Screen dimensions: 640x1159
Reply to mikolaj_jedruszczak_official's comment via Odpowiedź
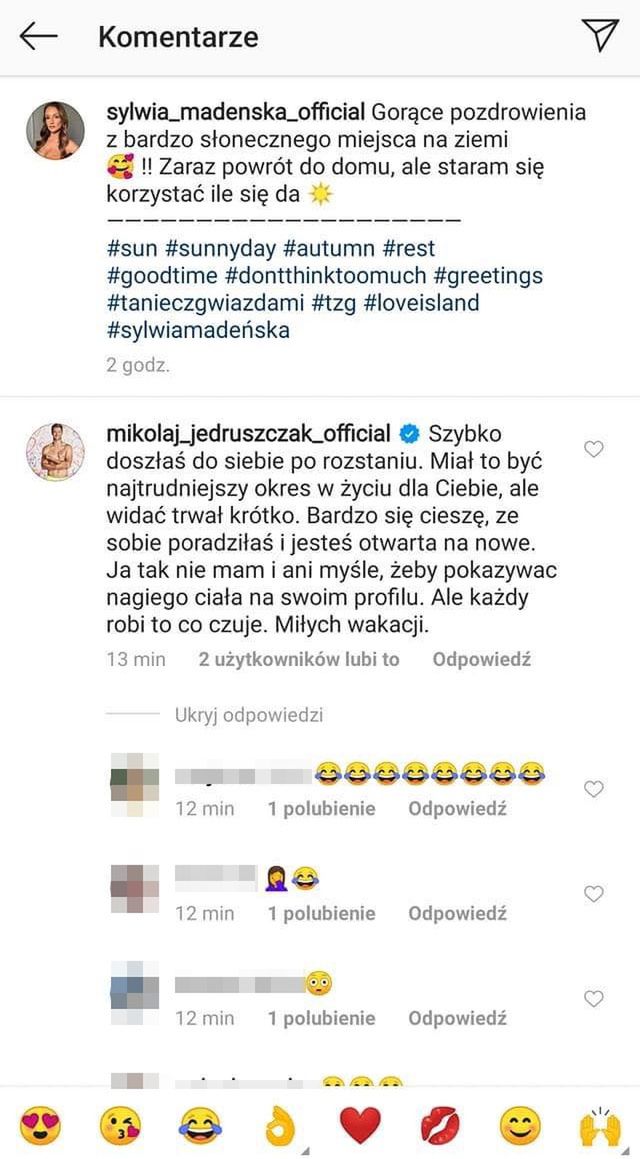click(481, 659)
